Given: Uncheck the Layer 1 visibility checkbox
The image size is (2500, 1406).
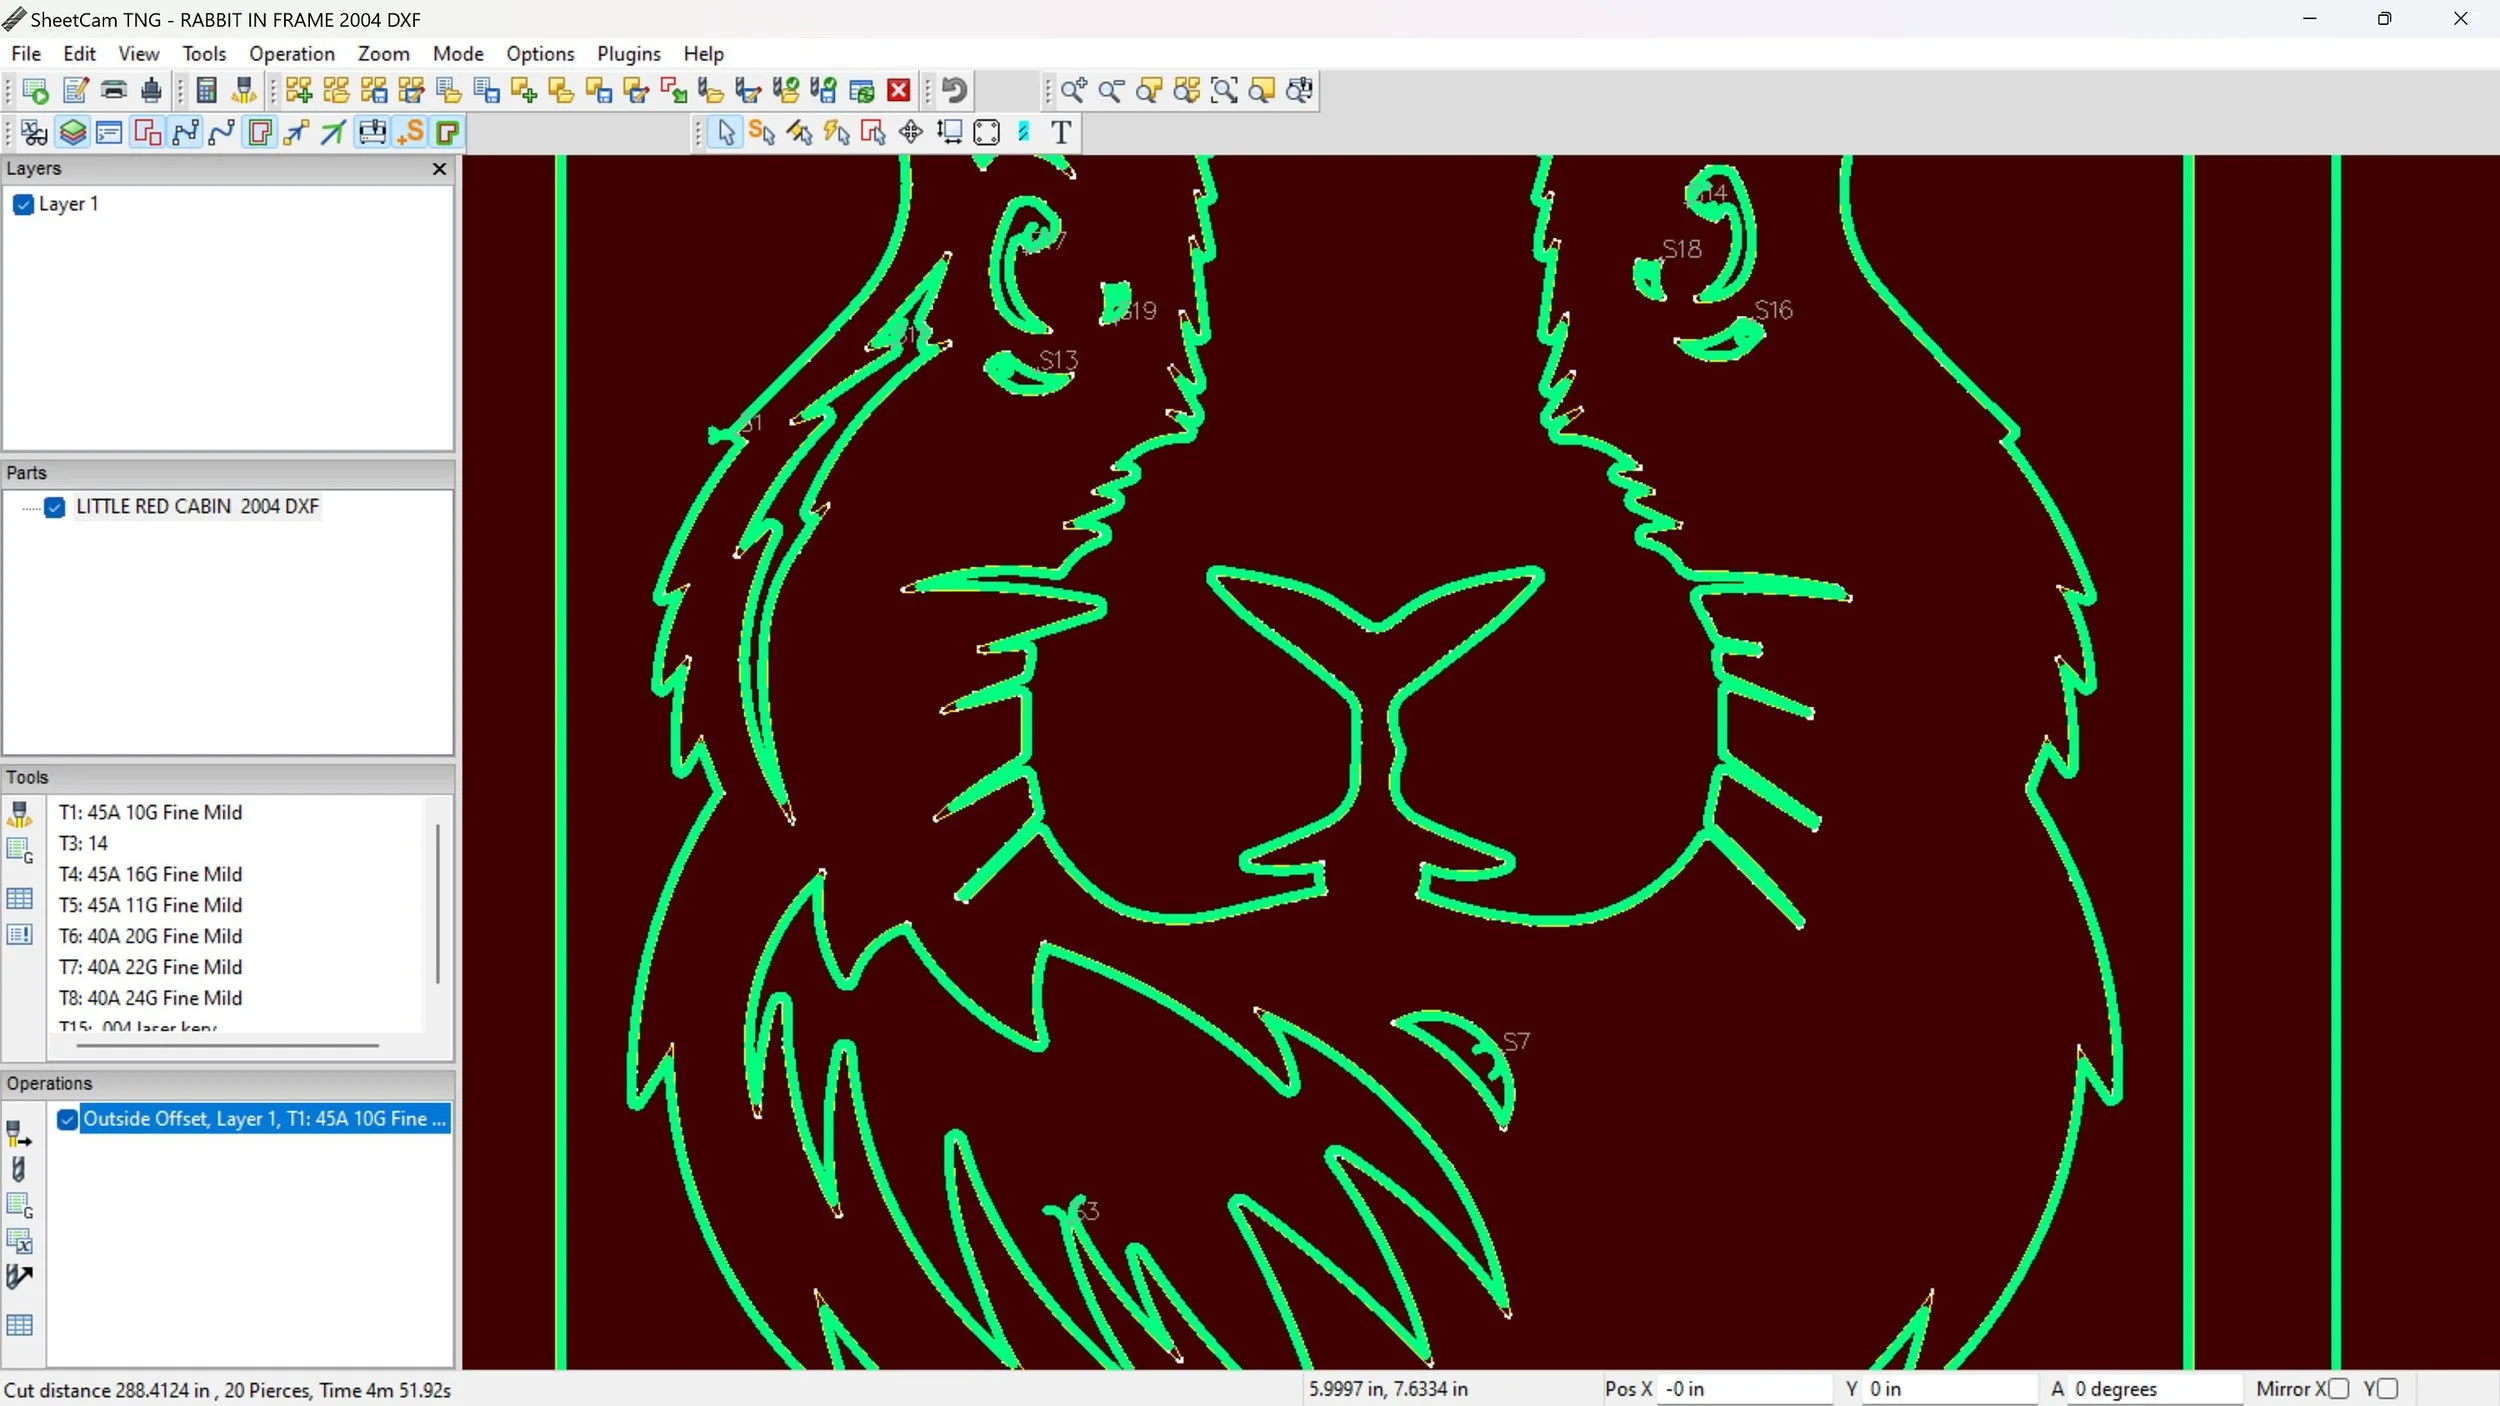Looking at the screenshot, I should [24, 204].
